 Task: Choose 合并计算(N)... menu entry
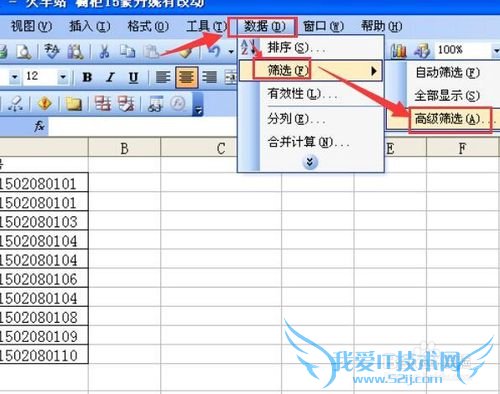311,143
